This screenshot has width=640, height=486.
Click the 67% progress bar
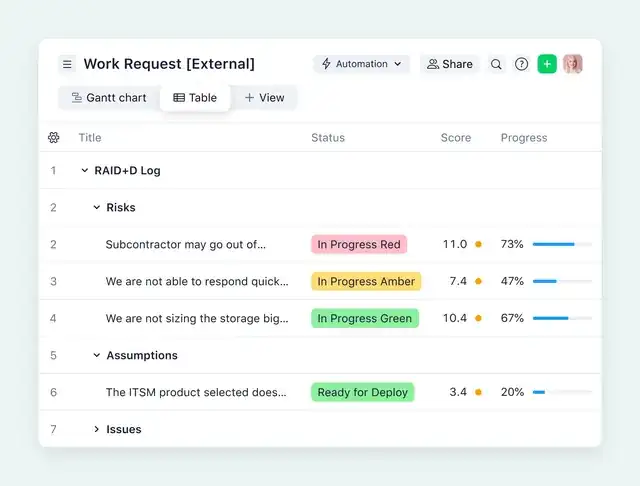pyautogui.click(x=562, y=318)
